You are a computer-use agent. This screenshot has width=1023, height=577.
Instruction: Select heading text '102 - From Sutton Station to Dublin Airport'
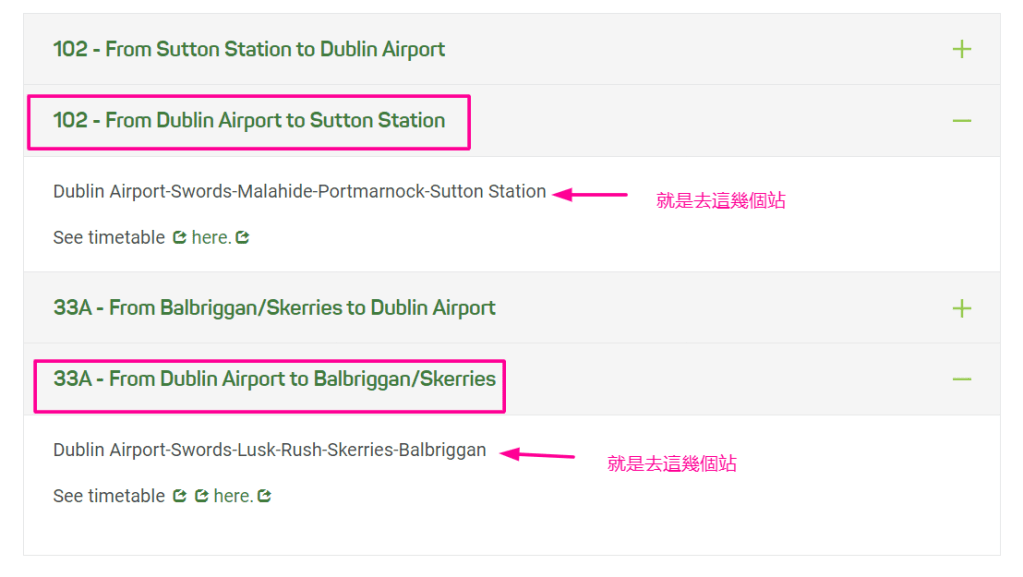(249, 49)
